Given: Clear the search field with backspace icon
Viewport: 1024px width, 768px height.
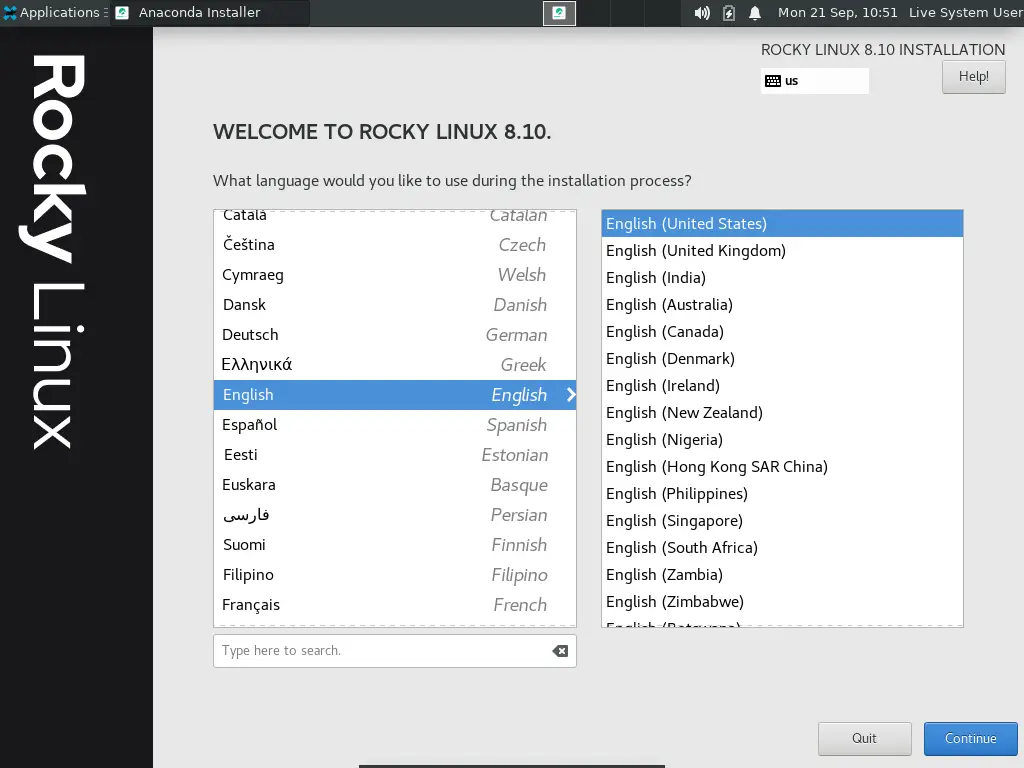Looking at the screenshot, I should 560,651.
